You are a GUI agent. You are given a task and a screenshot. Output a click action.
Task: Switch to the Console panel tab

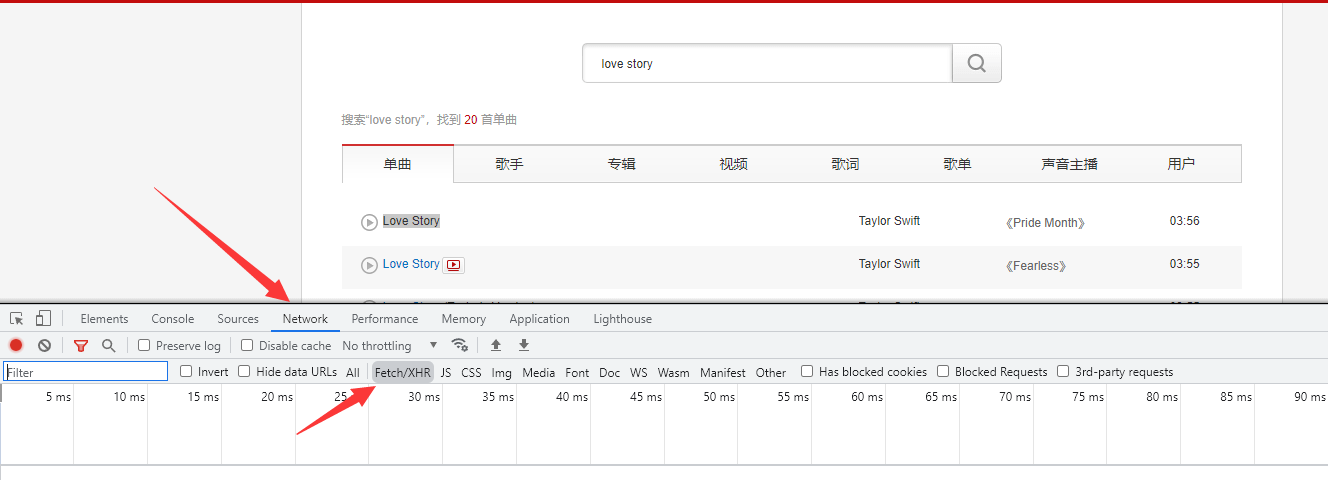tap(173, 319)
